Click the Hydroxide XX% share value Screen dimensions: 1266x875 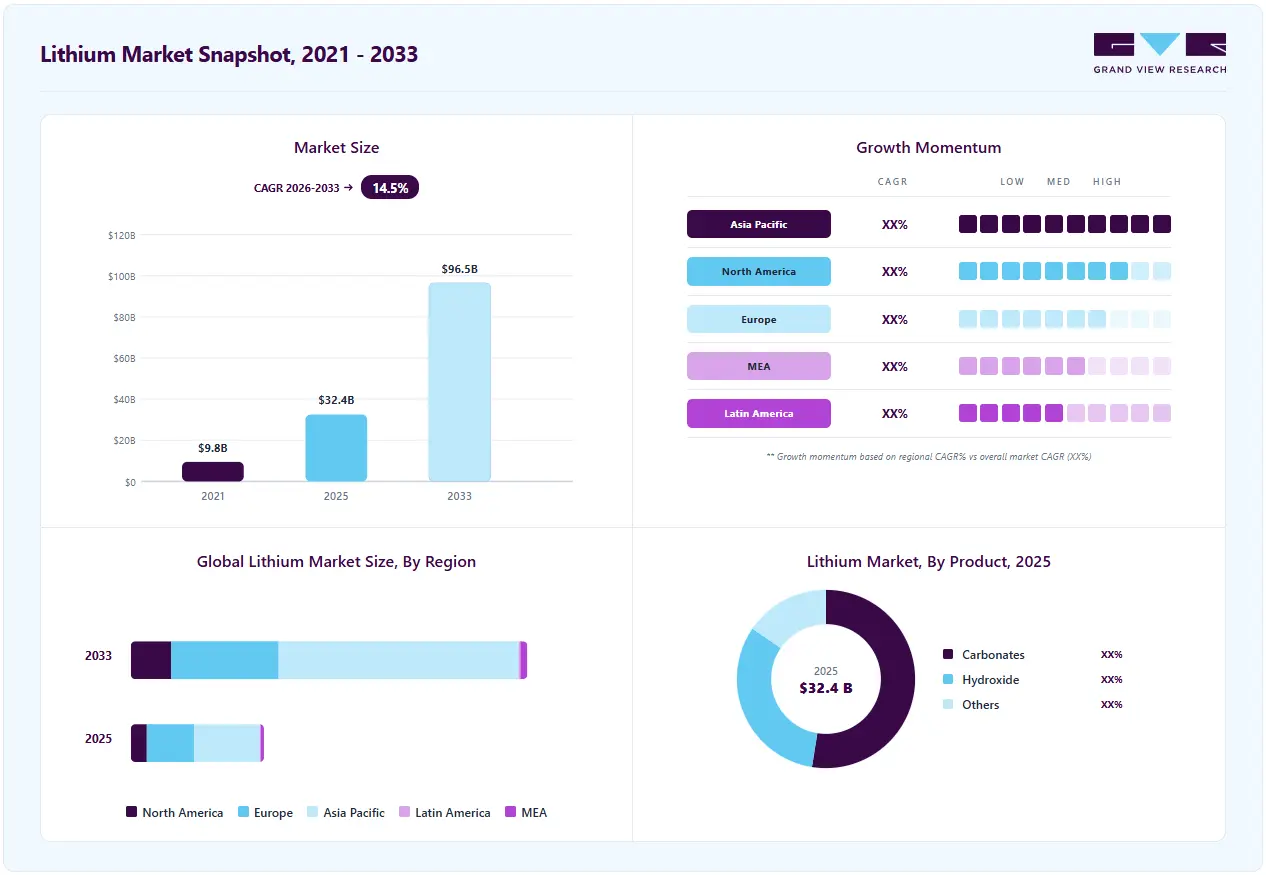pyautogui.click(x=1112, y=680)
